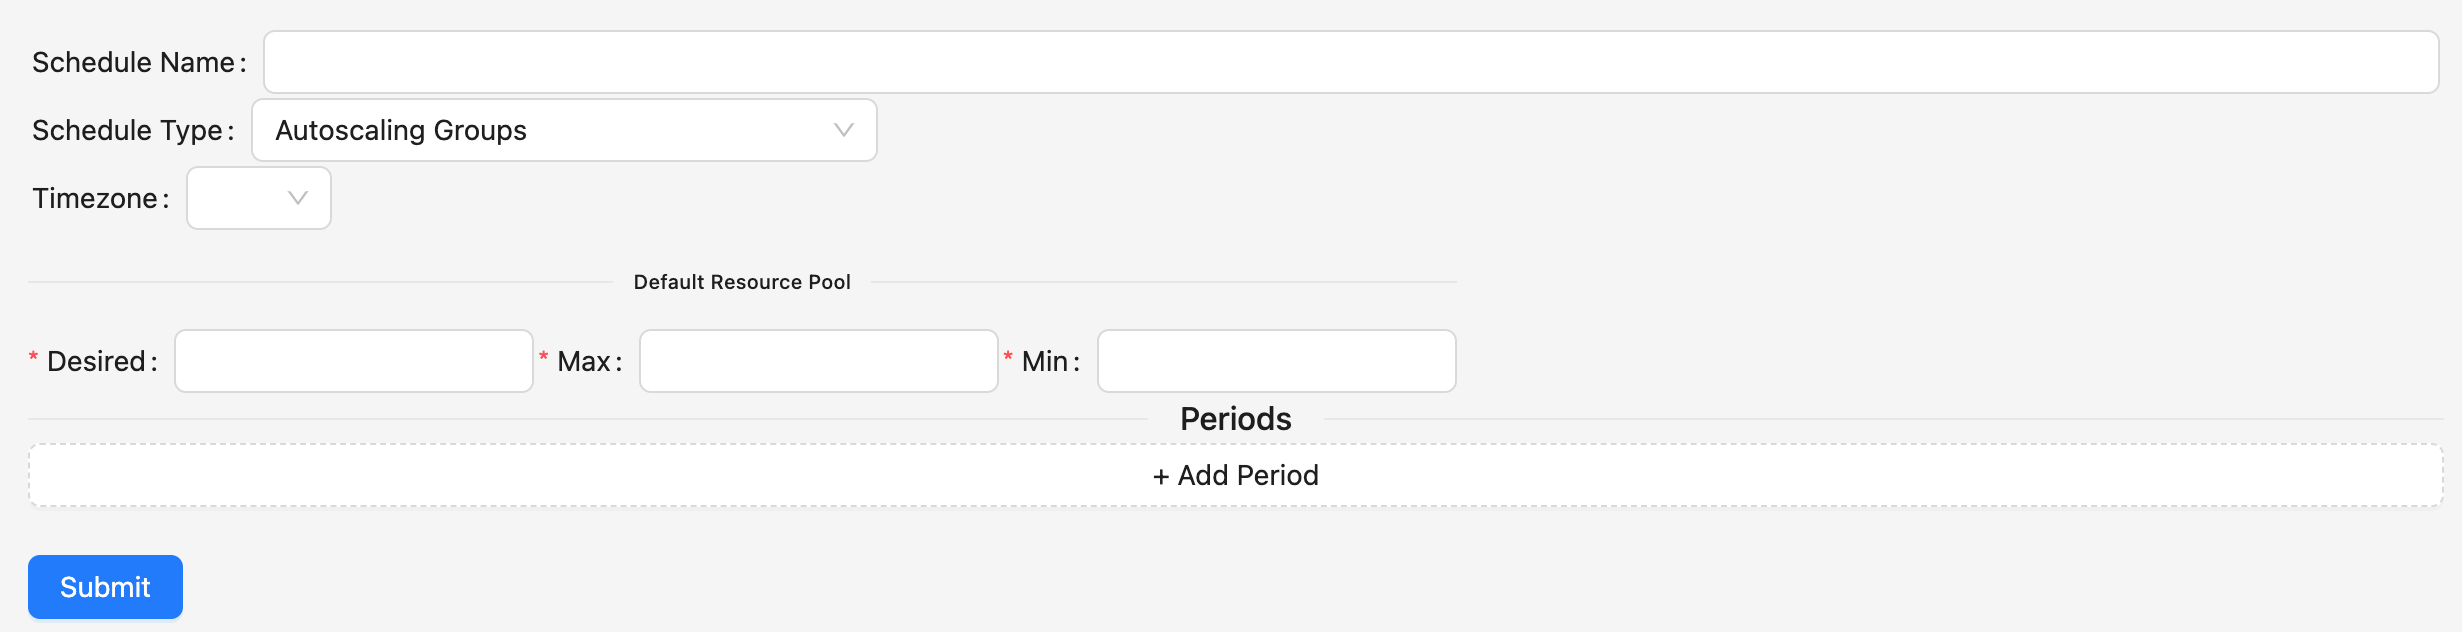
Task: Click the Periods section heading
Action: [1236, 419]
